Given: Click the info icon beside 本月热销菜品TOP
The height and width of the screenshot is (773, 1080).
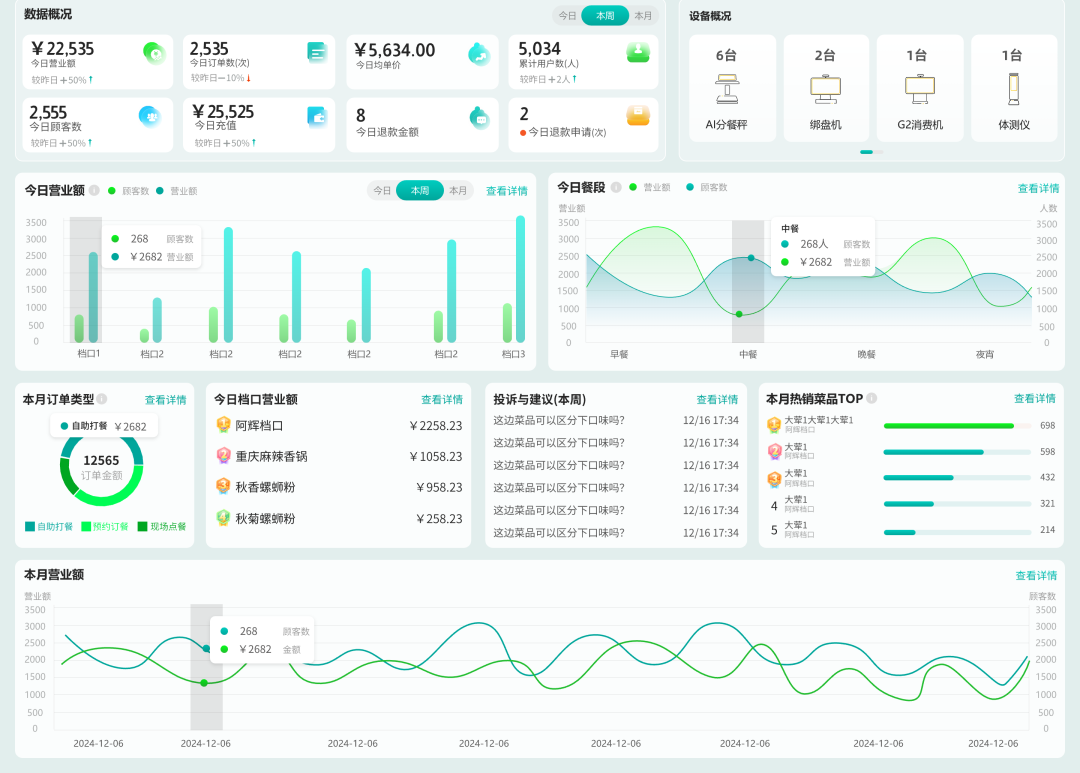Looking at the screenshot, I should coord(871,398).
